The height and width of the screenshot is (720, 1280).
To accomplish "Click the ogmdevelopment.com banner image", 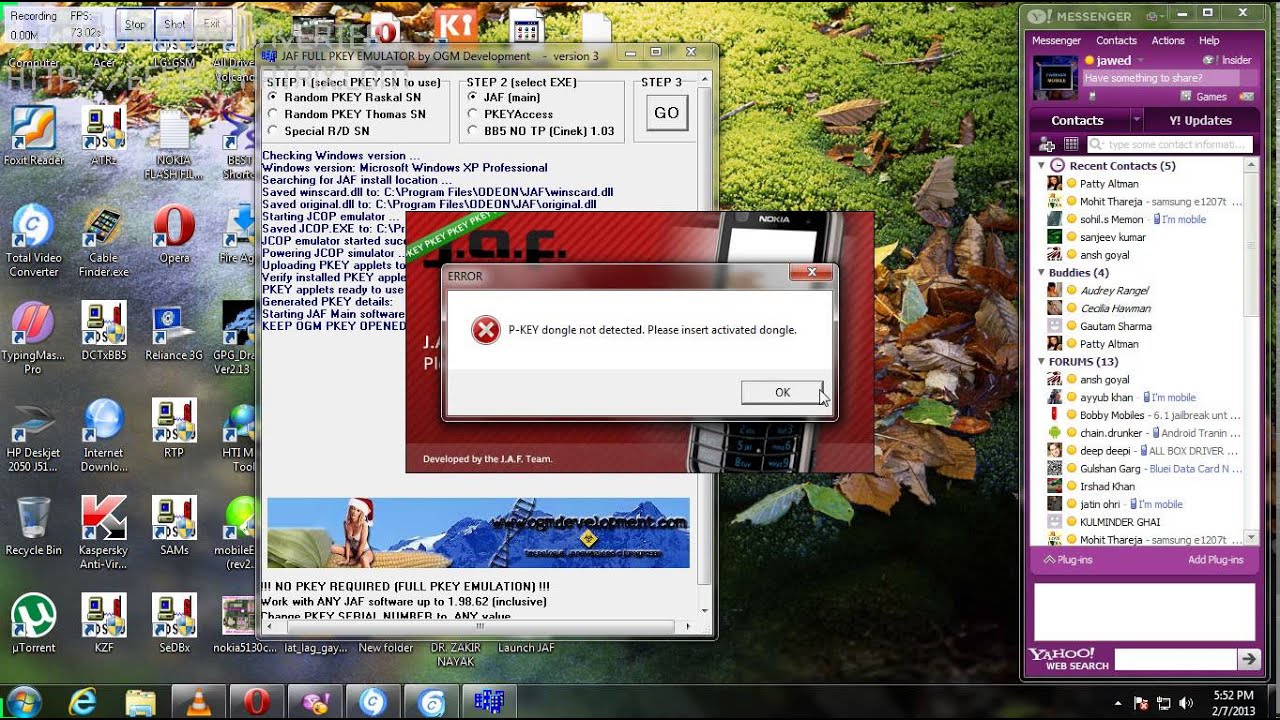I will tap(478, 533).
